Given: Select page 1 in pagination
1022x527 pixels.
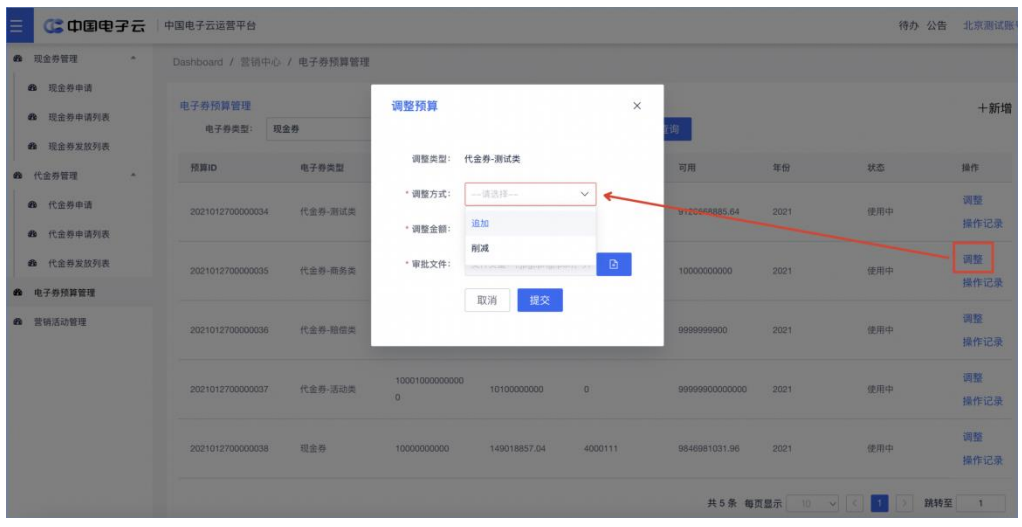Looking at the screenshot, I should (x=879, y=503).
